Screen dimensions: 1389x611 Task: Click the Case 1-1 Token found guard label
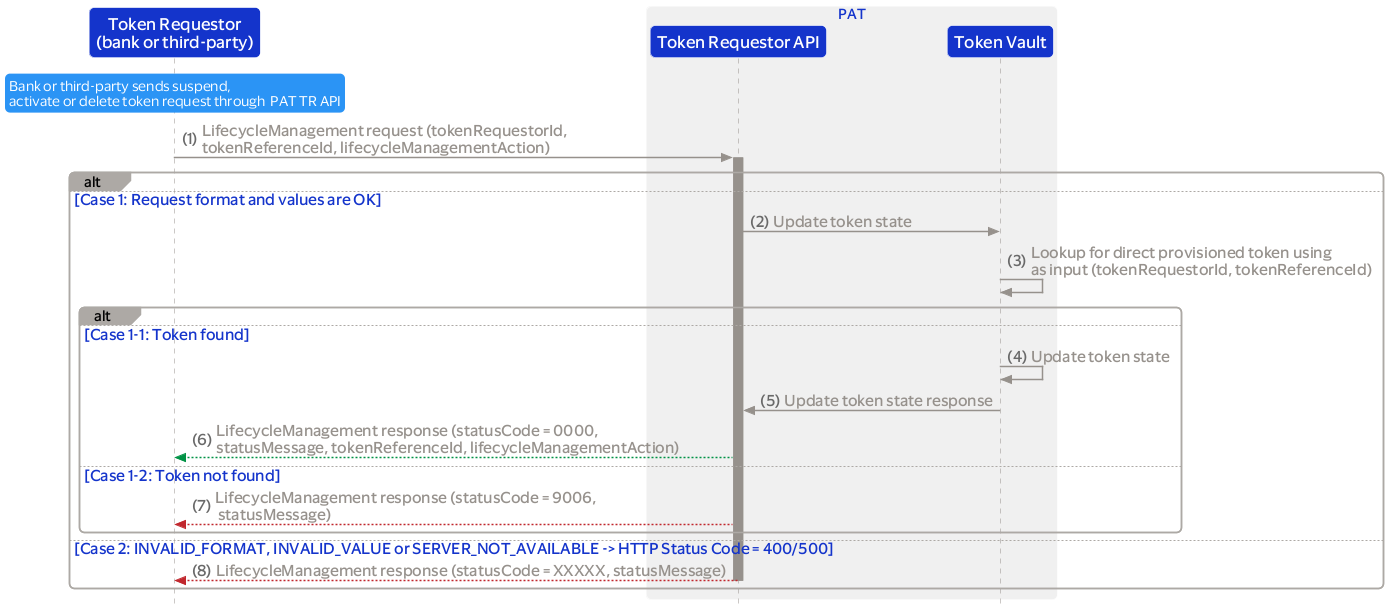(x=166, y=335)
